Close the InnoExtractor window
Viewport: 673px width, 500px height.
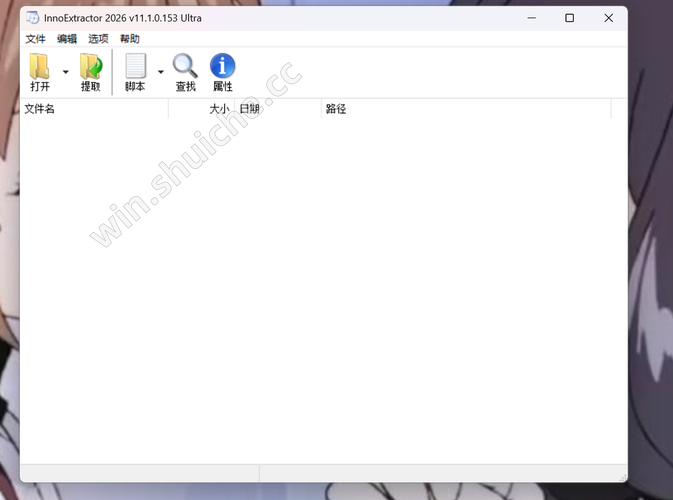click(608, 18)
